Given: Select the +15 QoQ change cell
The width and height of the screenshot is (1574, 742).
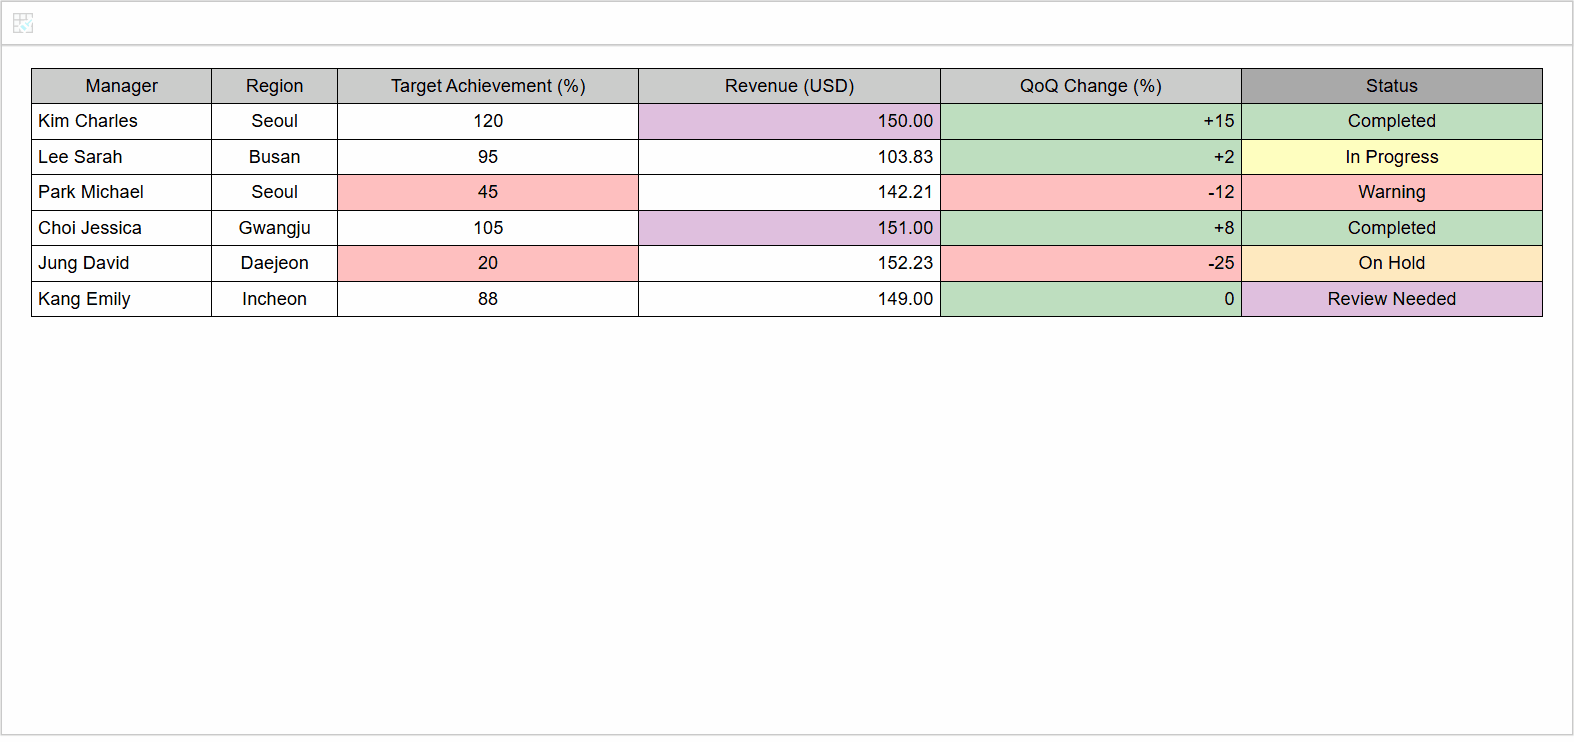Looking at the screenshot, I should [1091, 121].
